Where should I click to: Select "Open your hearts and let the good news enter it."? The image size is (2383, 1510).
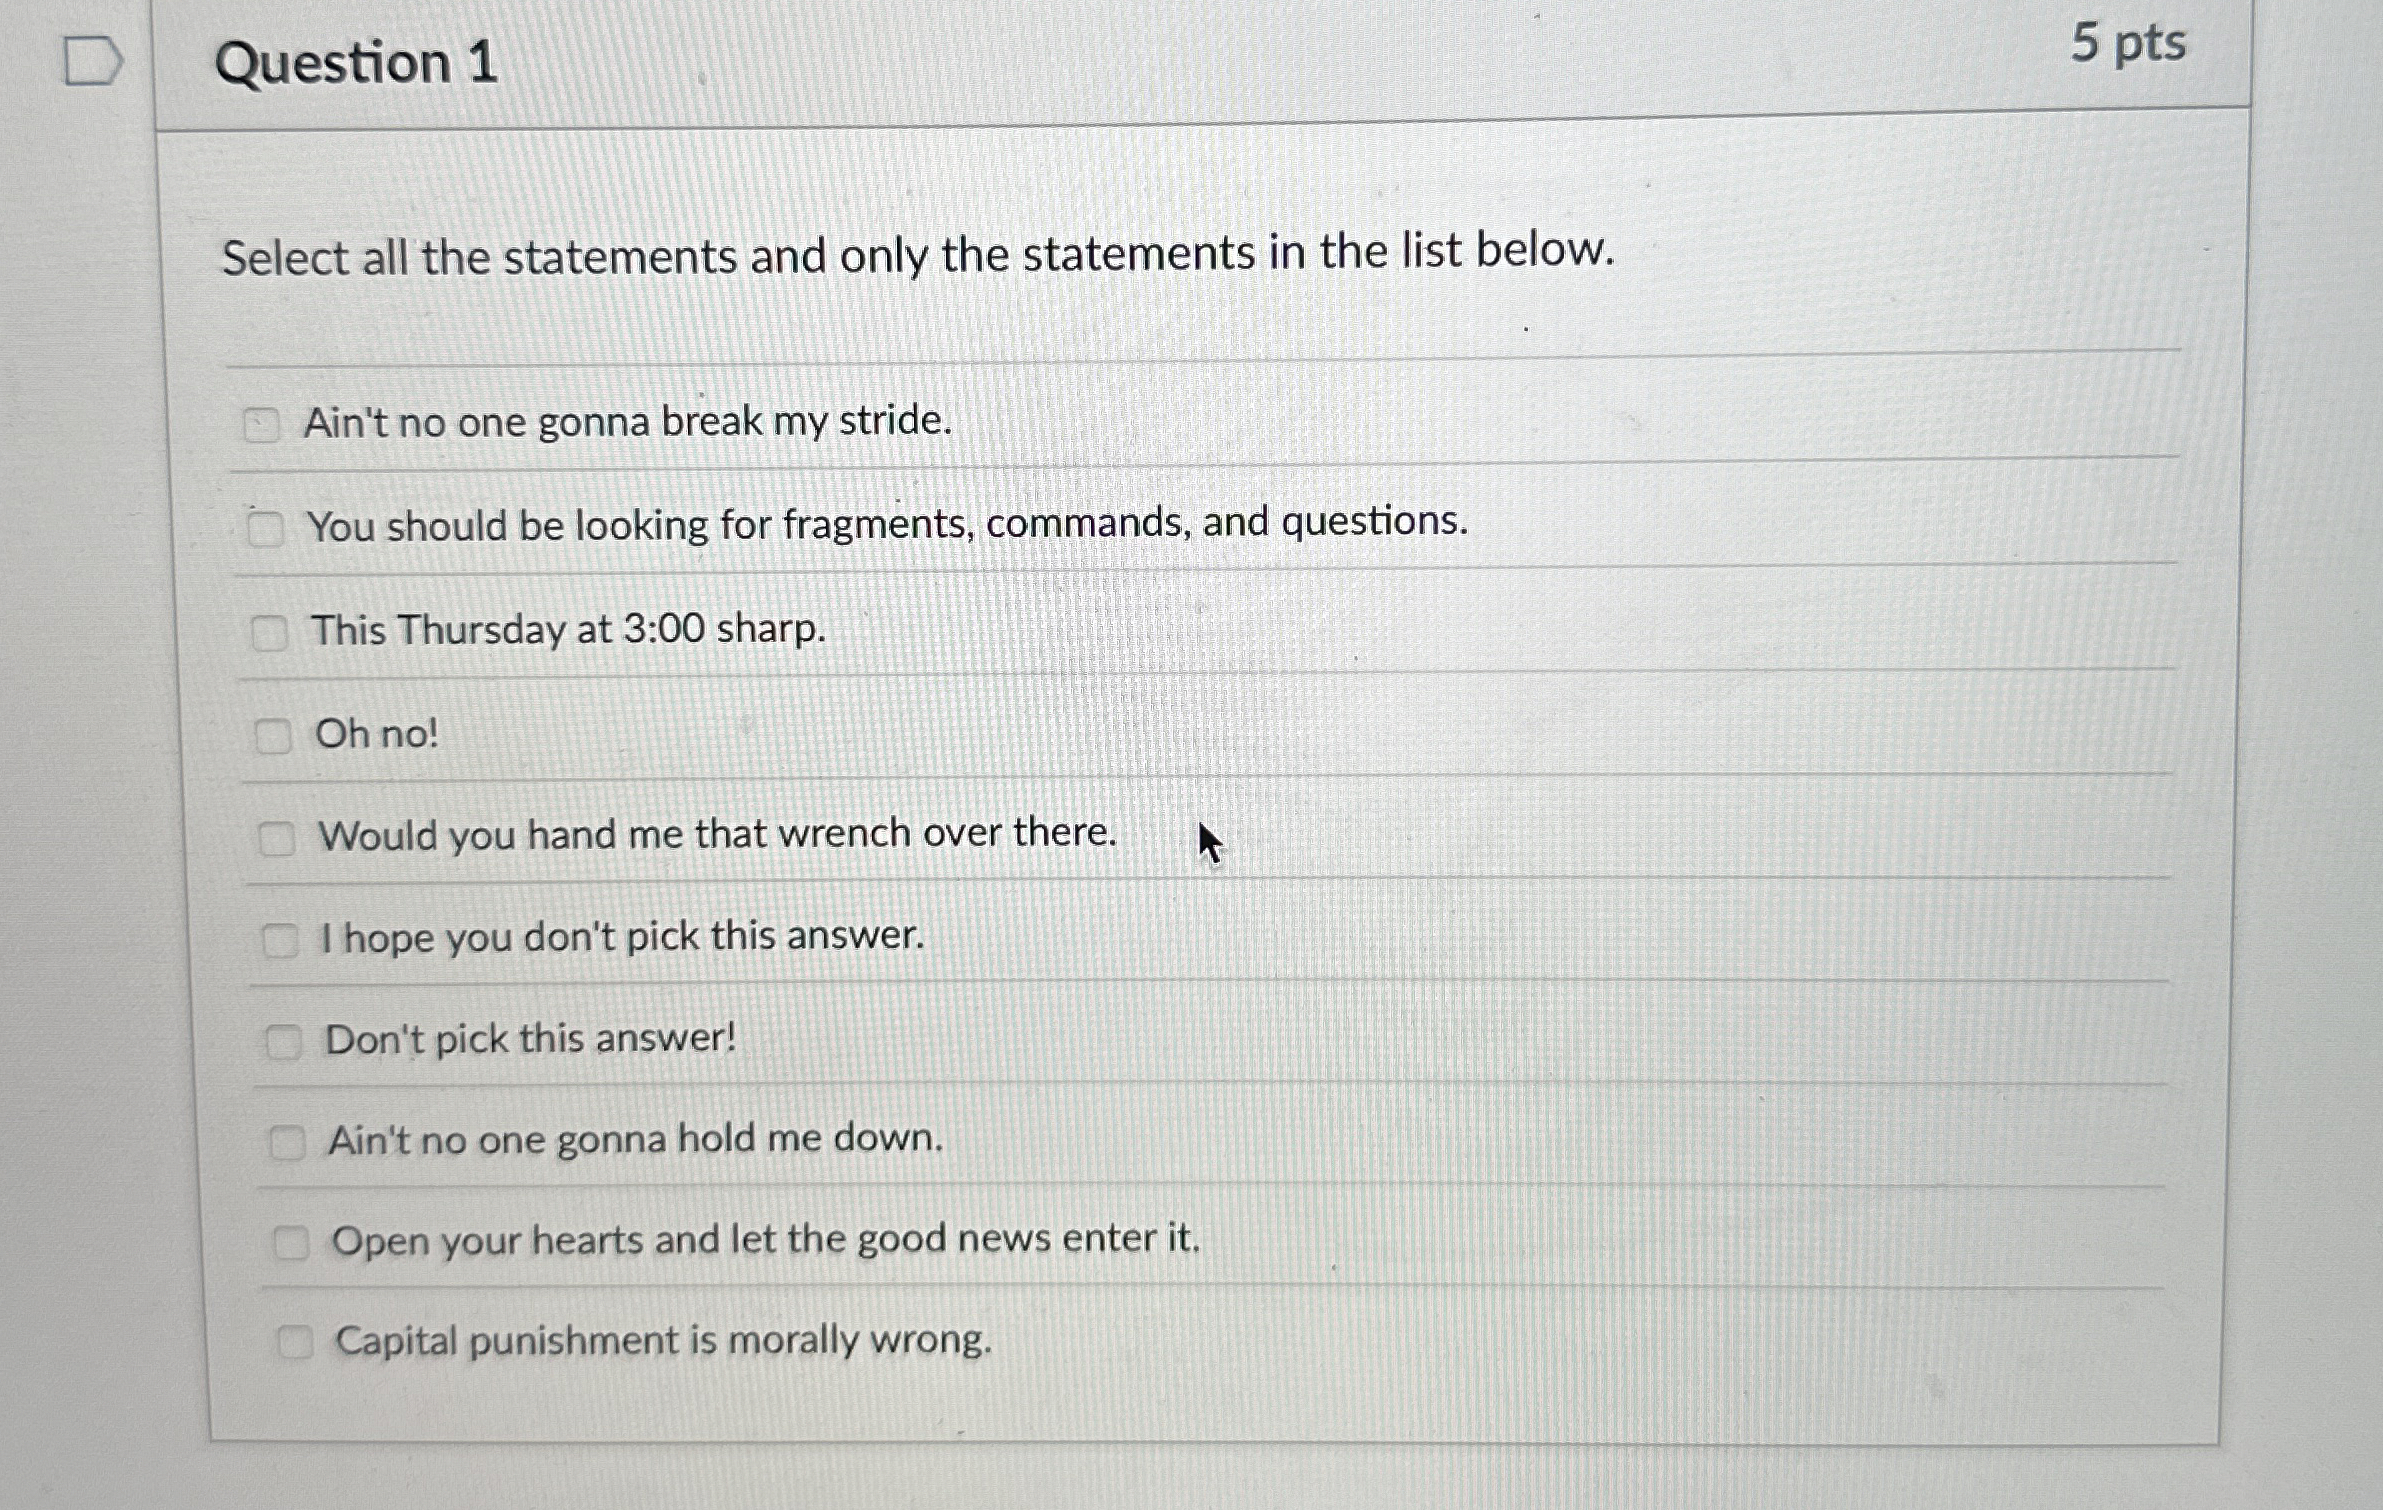pos(293,1243)
